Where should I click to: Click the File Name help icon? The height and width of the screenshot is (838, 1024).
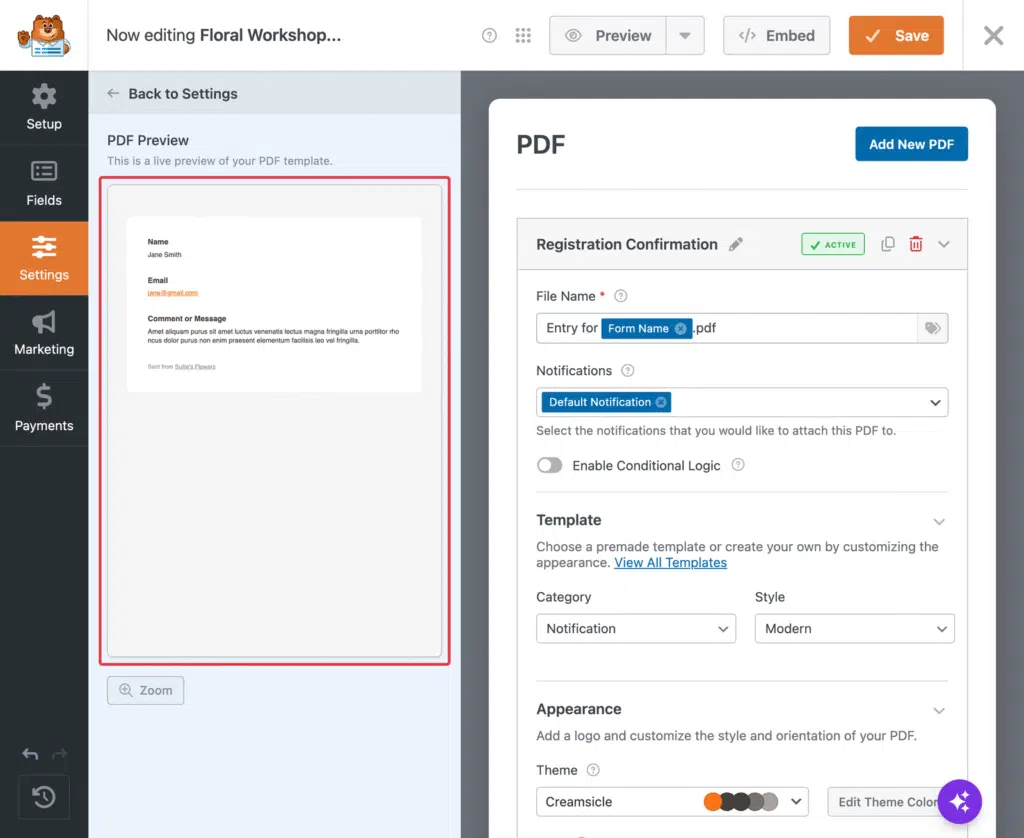pyautogui.click(x=621, y=296)
